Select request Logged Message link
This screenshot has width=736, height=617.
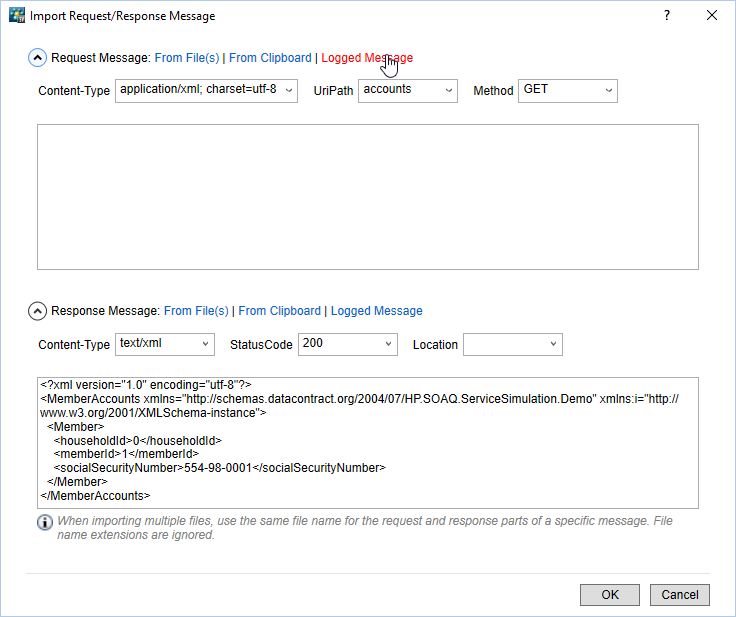pos(366,58)
